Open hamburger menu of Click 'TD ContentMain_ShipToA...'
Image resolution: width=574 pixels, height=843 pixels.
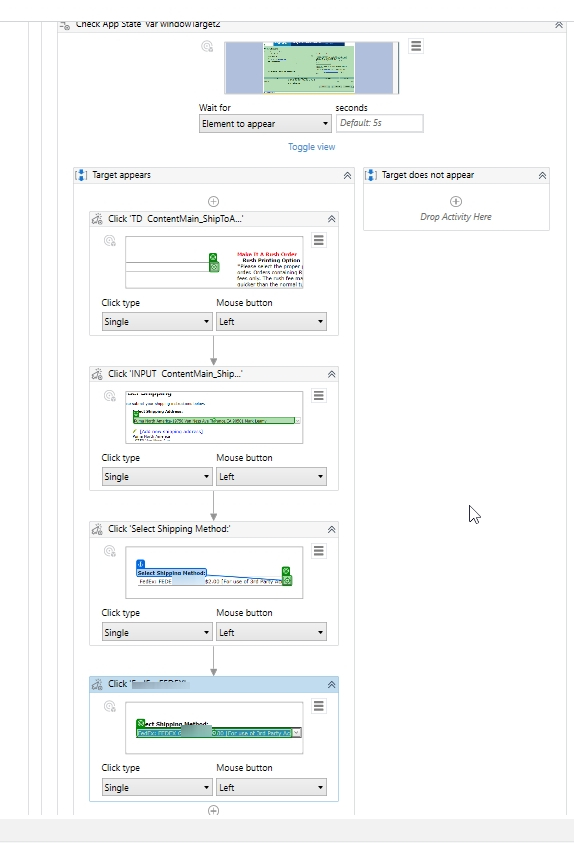[x=319, y=240]
